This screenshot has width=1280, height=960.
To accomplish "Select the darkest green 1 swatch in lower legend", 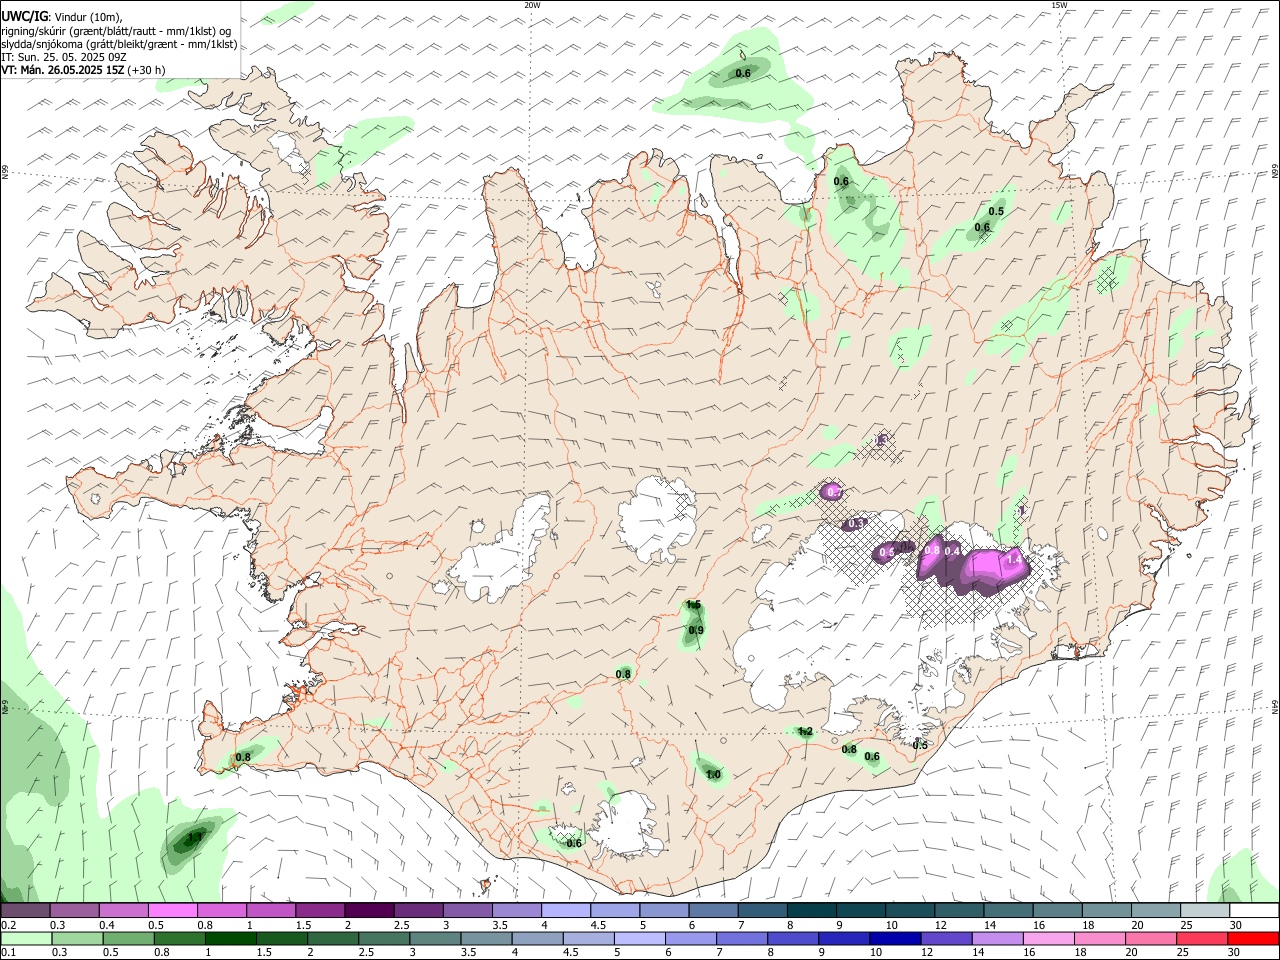I will coord(230,938).
